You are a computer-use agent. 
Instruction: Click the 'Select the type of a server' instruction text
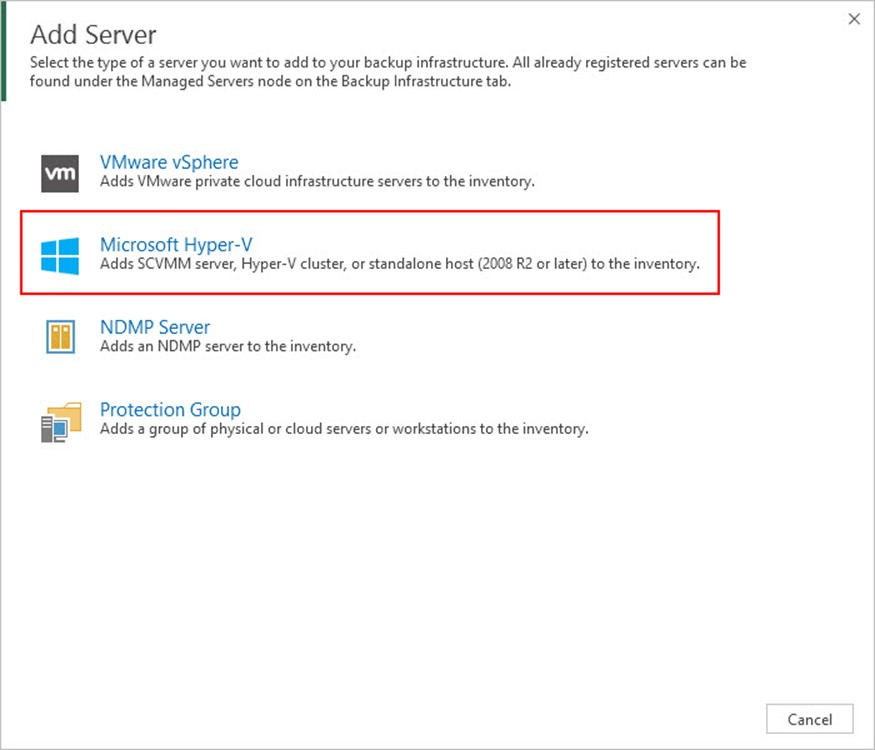tap(388, 72)
